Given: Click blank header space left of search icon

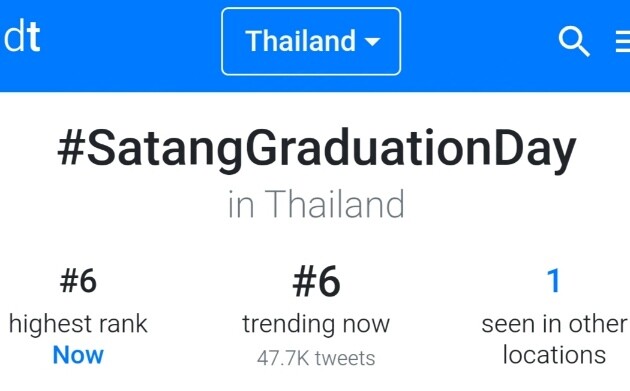Looking at the screenshot, I should (x=478, y=44).
